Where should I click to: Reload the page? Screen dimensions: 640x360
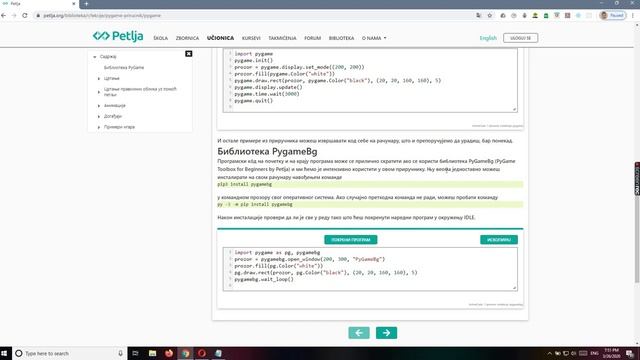pyautogui.click(x=25, y=16)
